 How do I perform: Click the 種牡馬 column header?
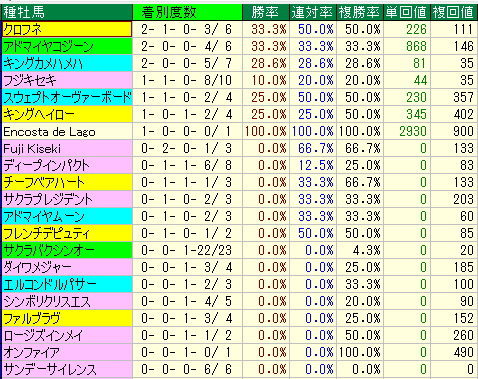click(67, 12)
